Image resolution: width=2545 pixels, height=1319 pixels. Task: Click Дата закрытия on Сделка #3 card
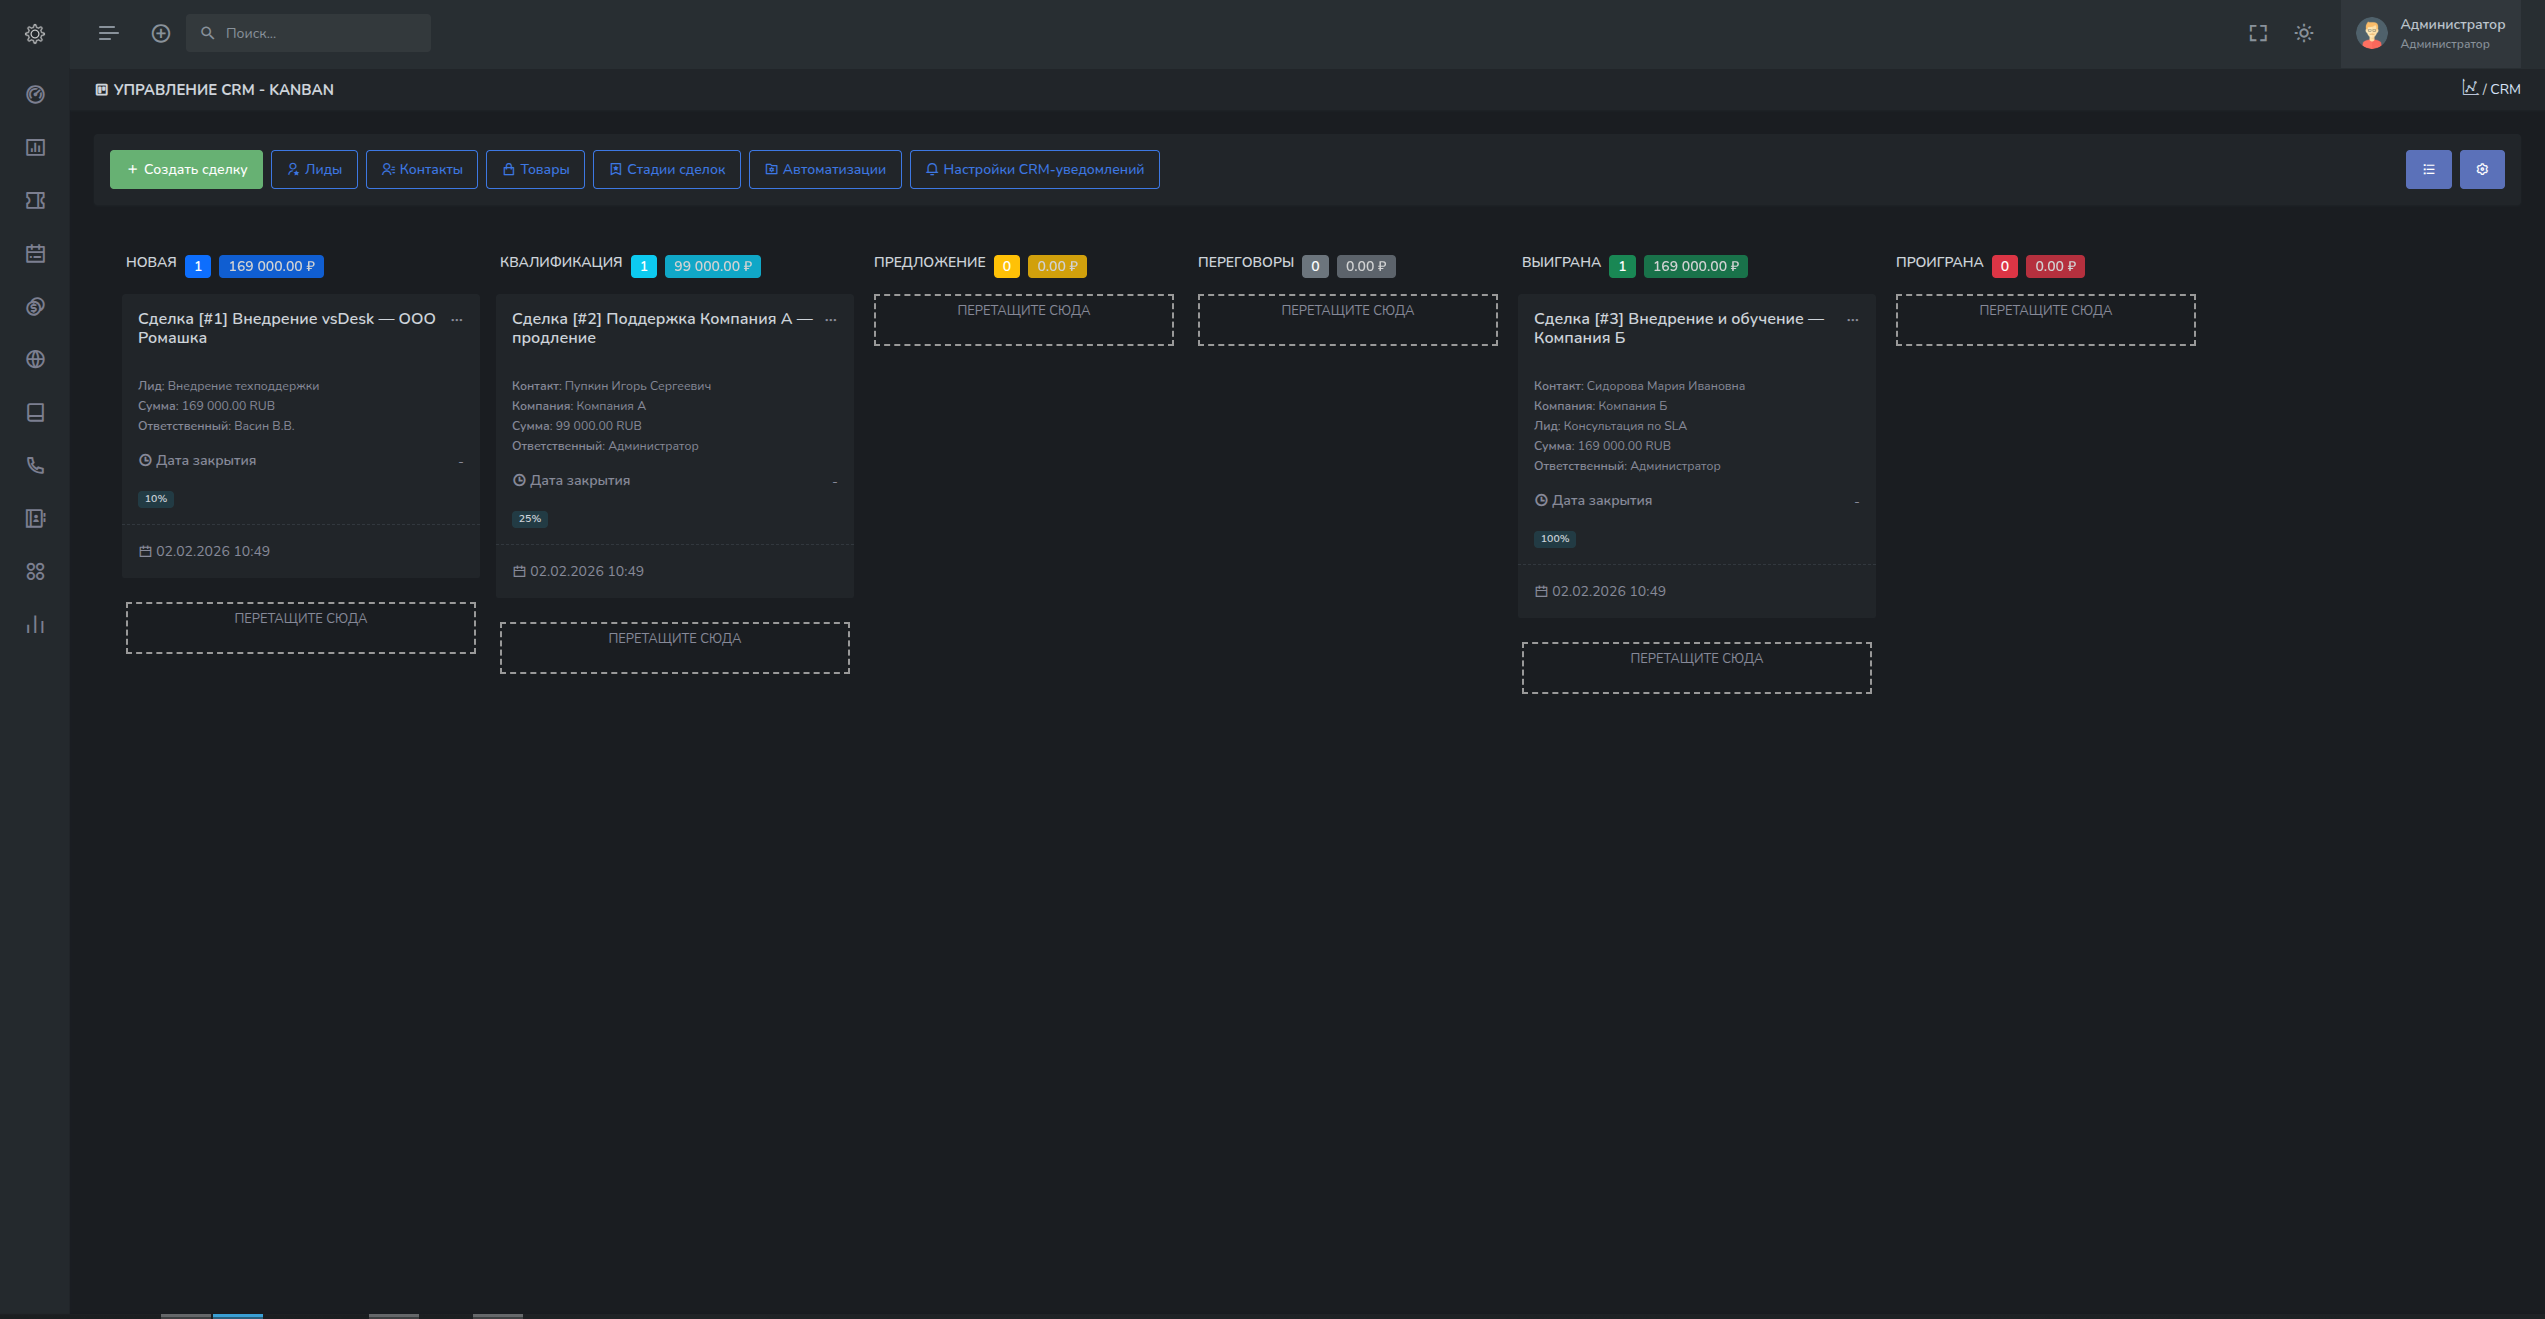click(1593, 501)
